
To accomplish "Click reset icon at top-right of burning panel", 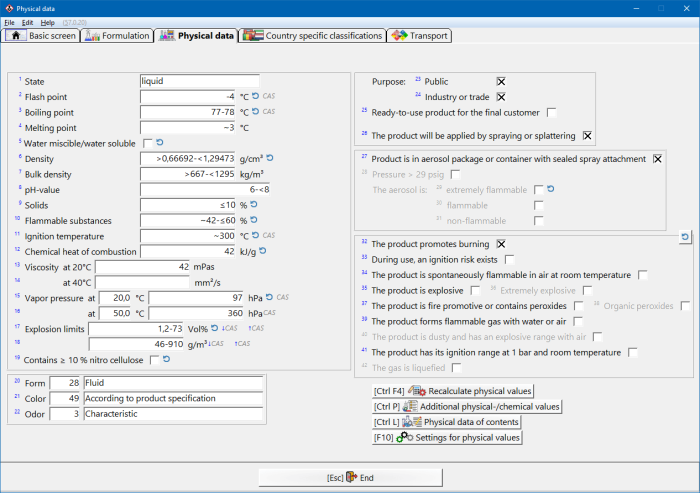I will (x=685, y=237).
